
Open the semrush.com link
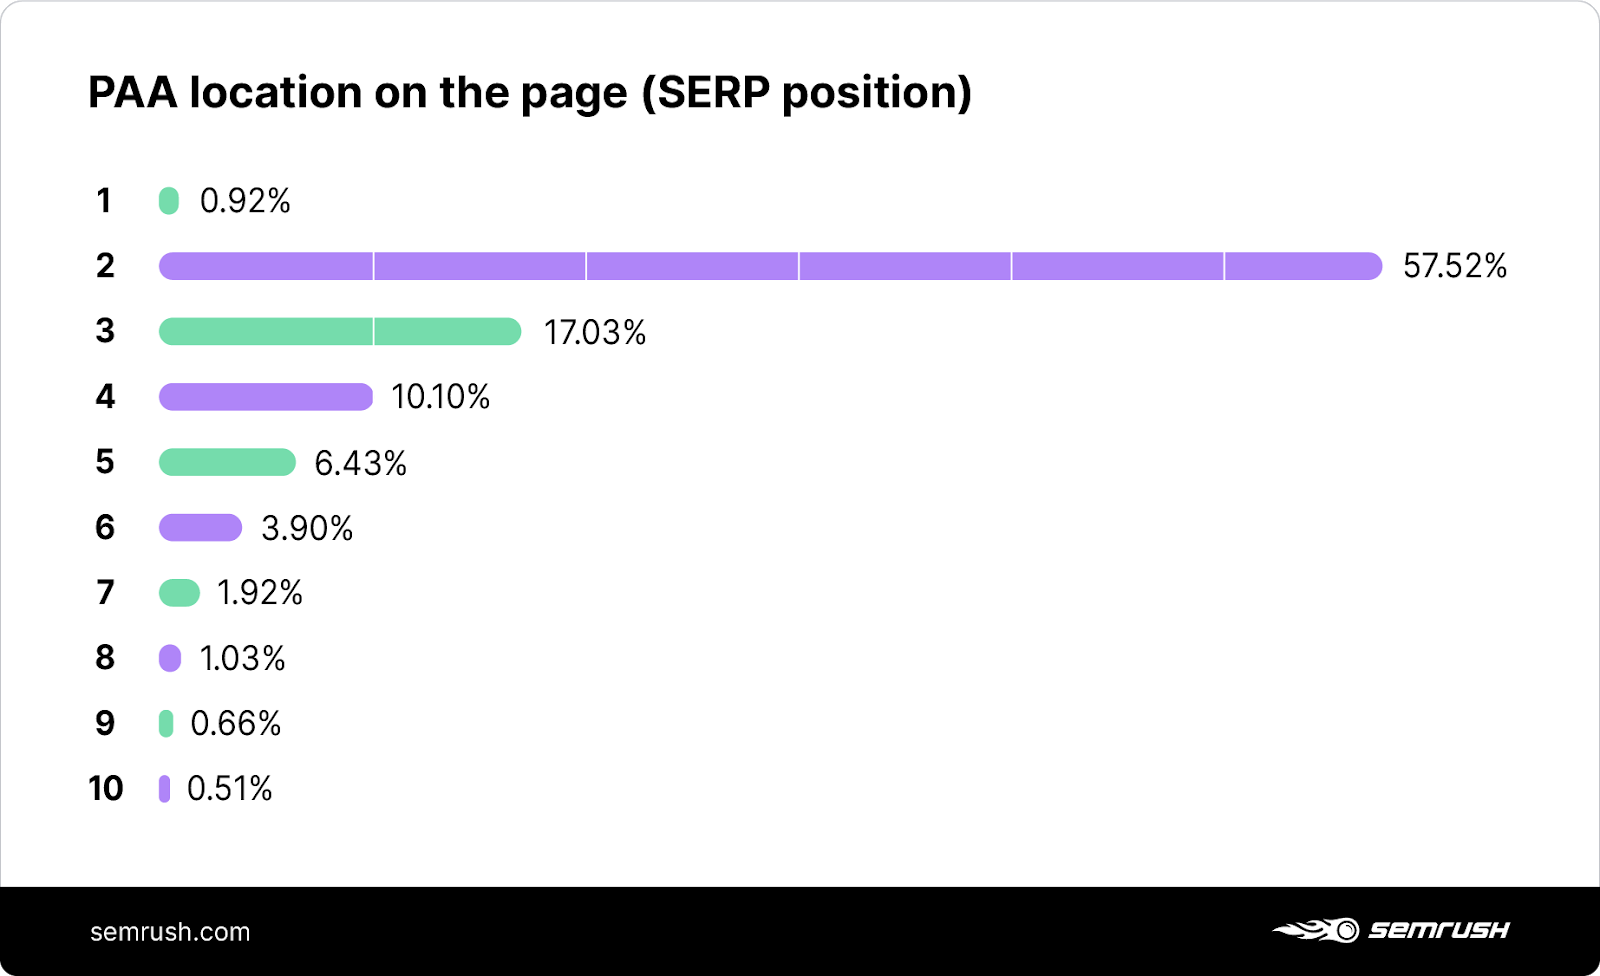[x=170, y=932]
